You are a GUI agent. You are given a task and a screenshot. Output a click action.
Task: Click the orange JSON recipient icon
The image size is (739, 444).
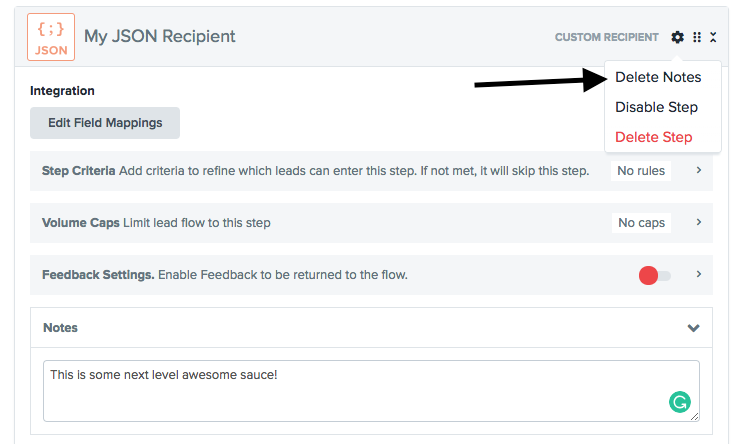coord(52,38)
